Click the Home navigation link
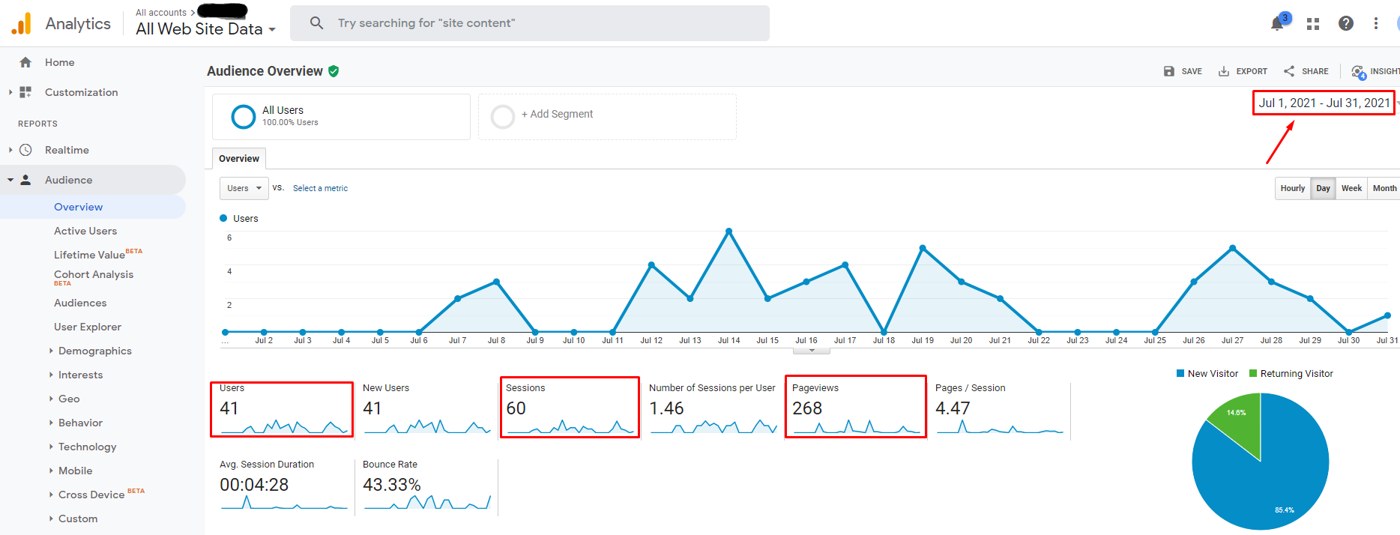1400x535 pixels. (60, 62)
